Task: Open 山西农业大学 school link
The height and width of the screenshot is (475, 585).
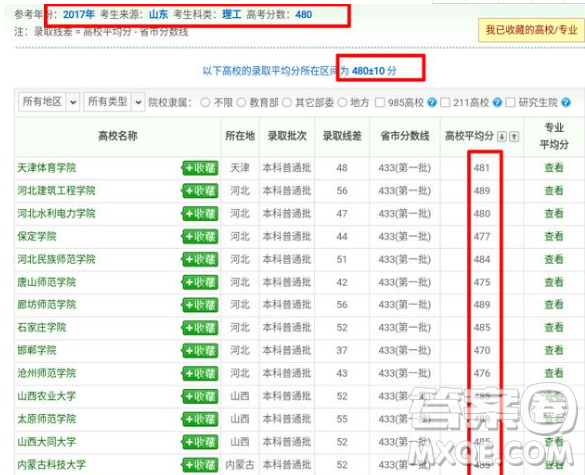Action: [x=47, y=396]
